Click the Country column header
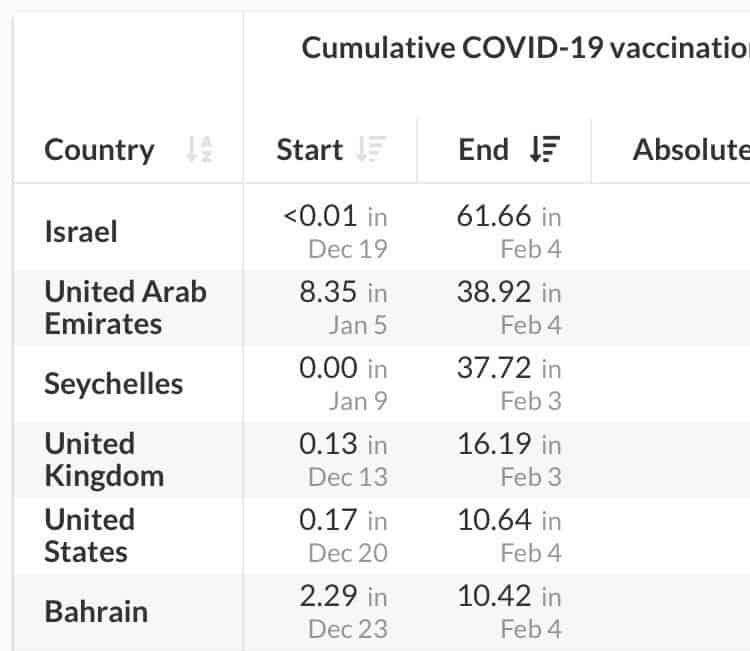This screenshot has width=750, height=651. coord(99,150)
